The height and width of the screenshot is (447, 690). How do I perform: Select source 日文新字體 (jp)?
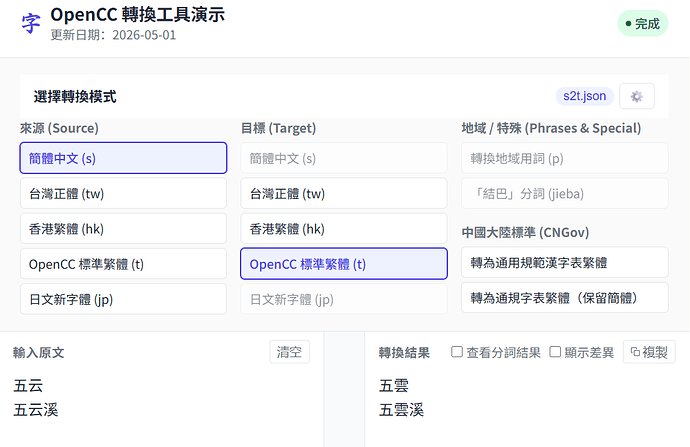(x=123, y=299)
